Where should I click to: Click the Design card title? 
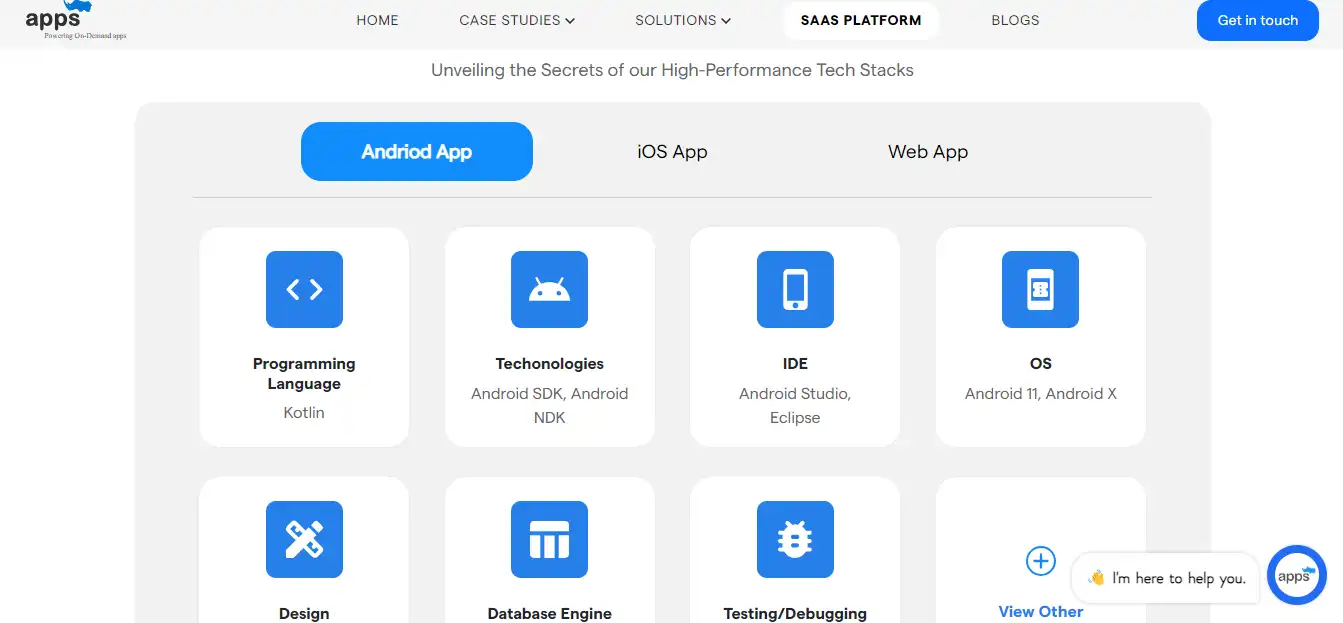304,614
